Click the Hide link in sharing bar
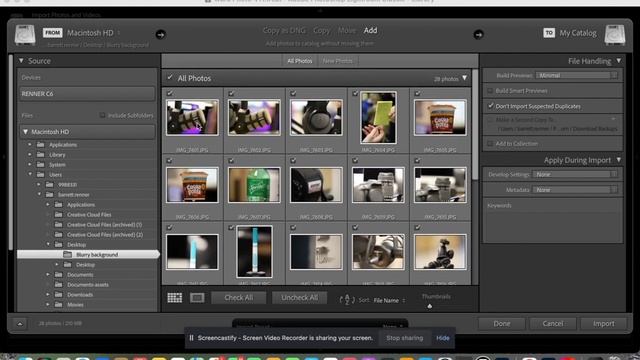Image resolution: width=640 pixels, height=360 pixels. pos(443,338)
